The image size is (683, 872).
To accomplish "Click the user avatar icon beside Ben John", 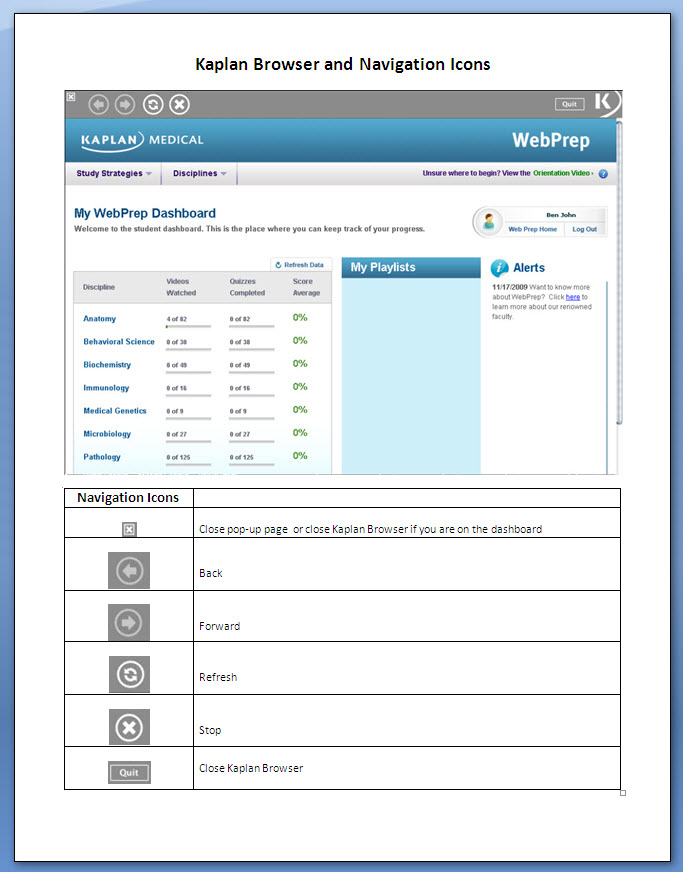I will click(x=488, y=221).
